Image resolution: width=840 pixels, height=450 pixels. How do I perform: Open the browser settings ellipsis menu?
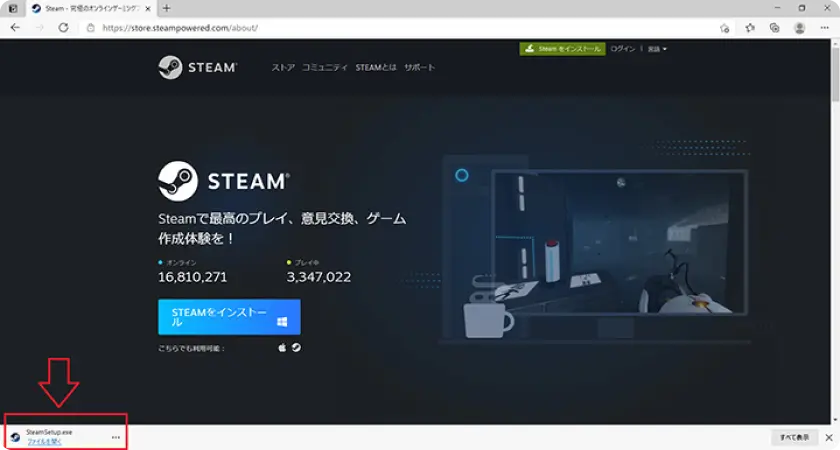[x=824, y=28]
